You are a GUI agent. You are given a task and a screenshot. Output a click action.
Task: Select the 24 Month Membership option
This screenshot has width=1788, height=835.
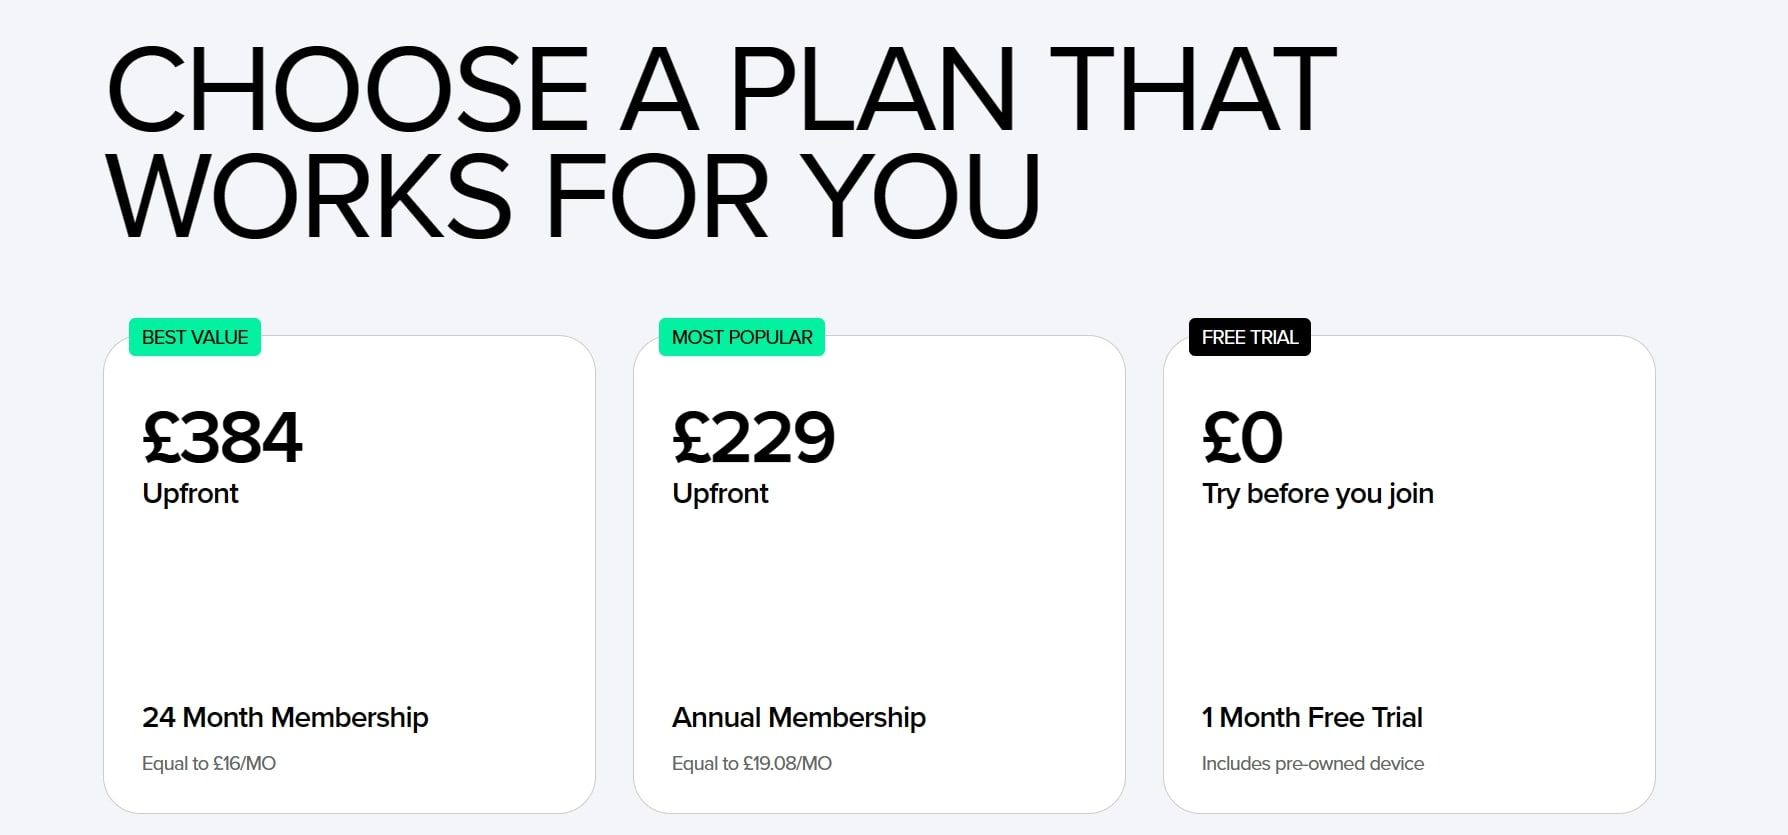[x=285, y=717]
